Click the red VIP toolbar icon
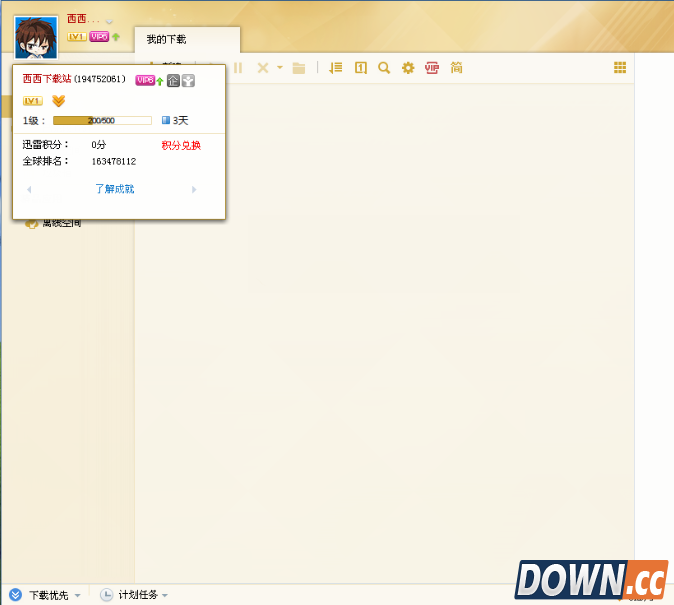The width and height of the screenshot is (674, 605). pos(432,68)
